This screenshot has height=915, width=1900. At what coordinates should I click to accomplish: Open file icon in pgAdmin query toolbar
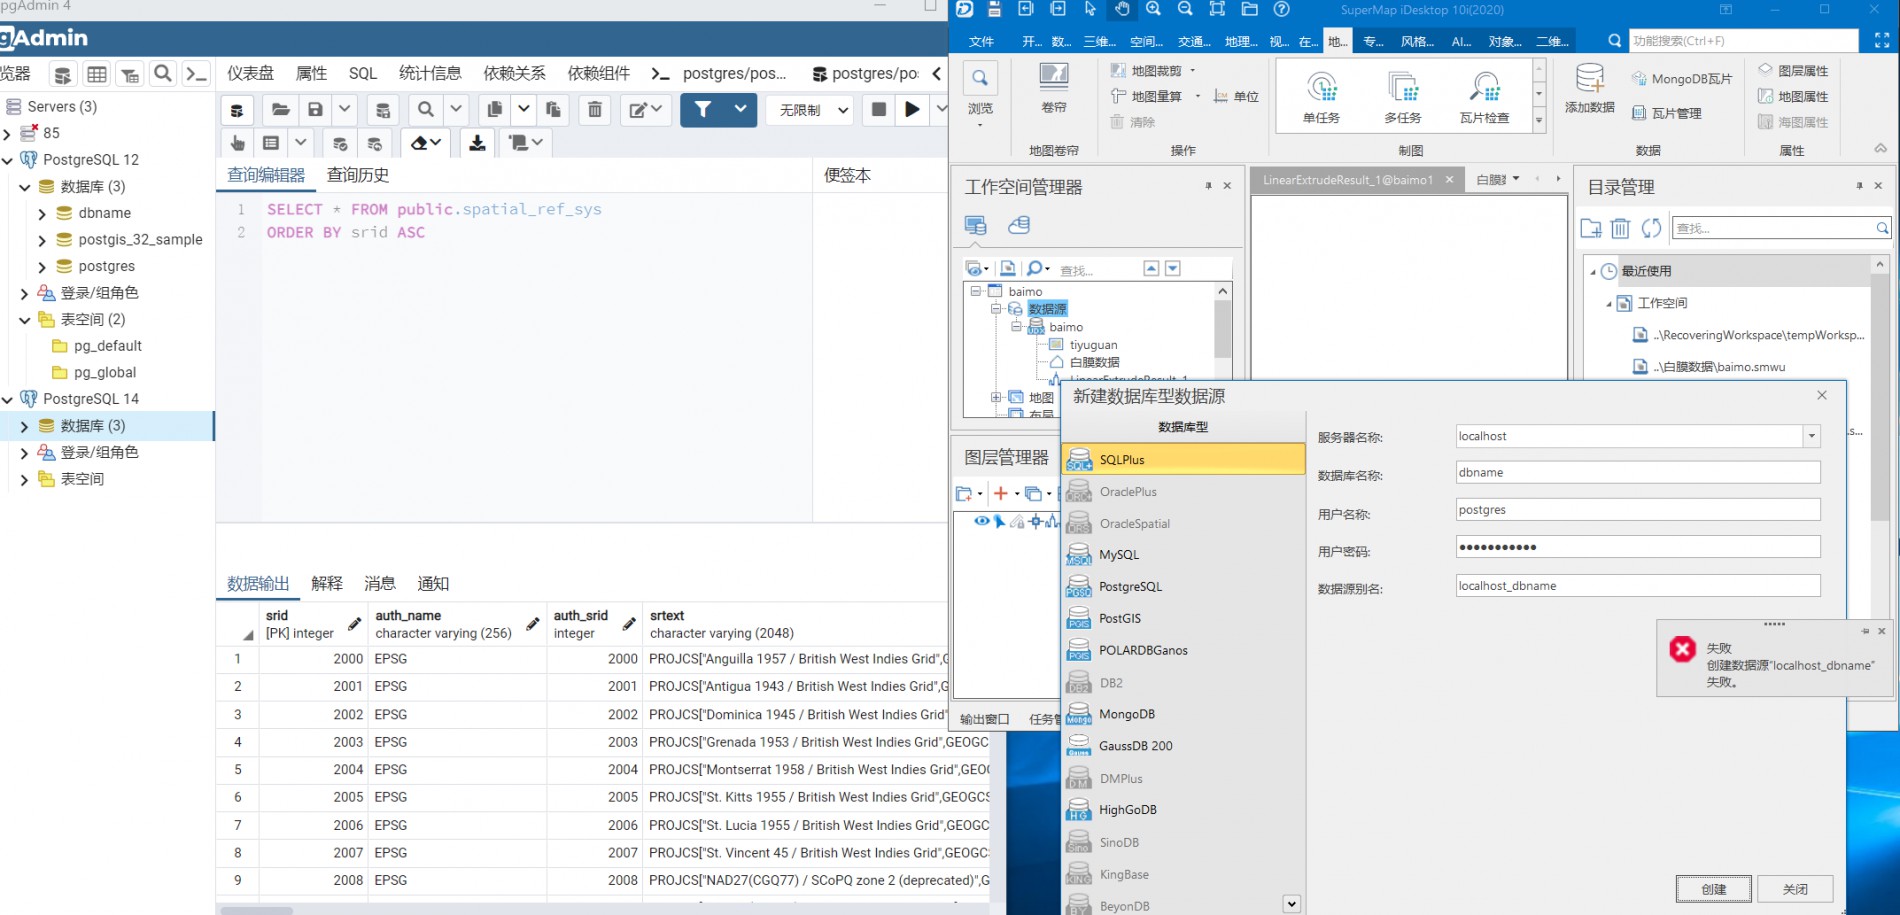coord(281,109)
